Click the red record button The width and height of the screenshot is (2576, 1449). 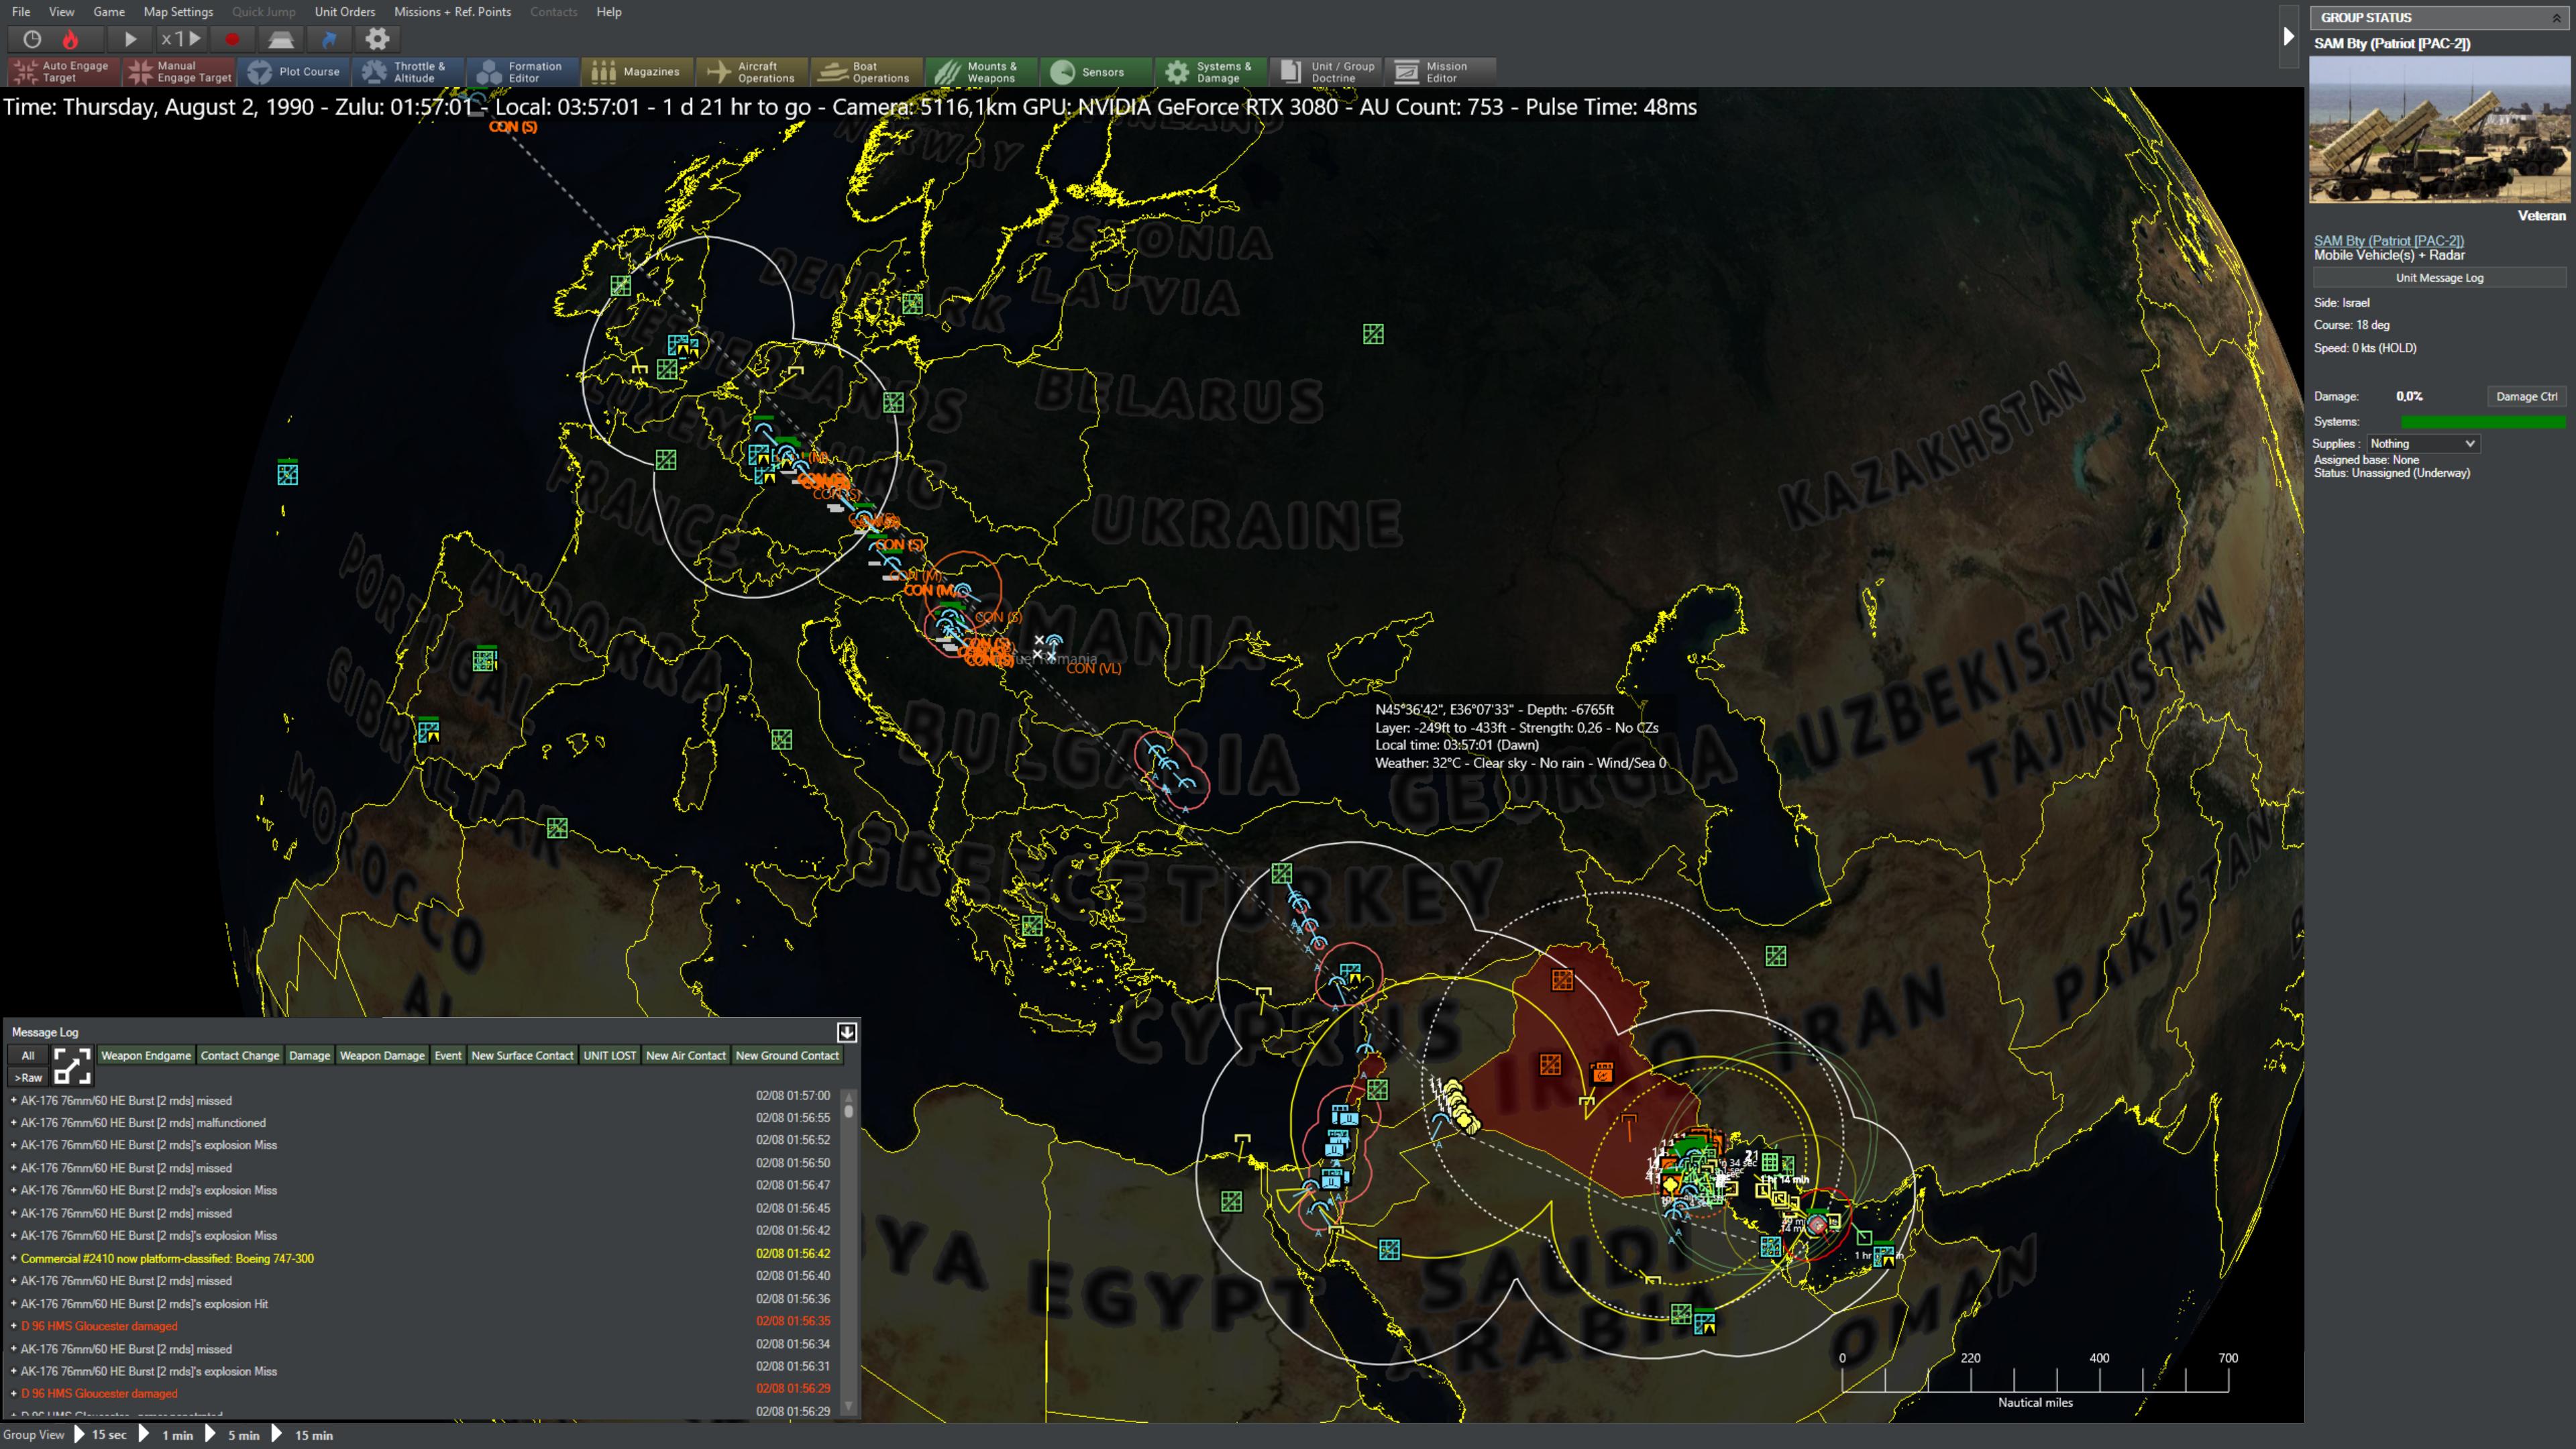point(232,39)
